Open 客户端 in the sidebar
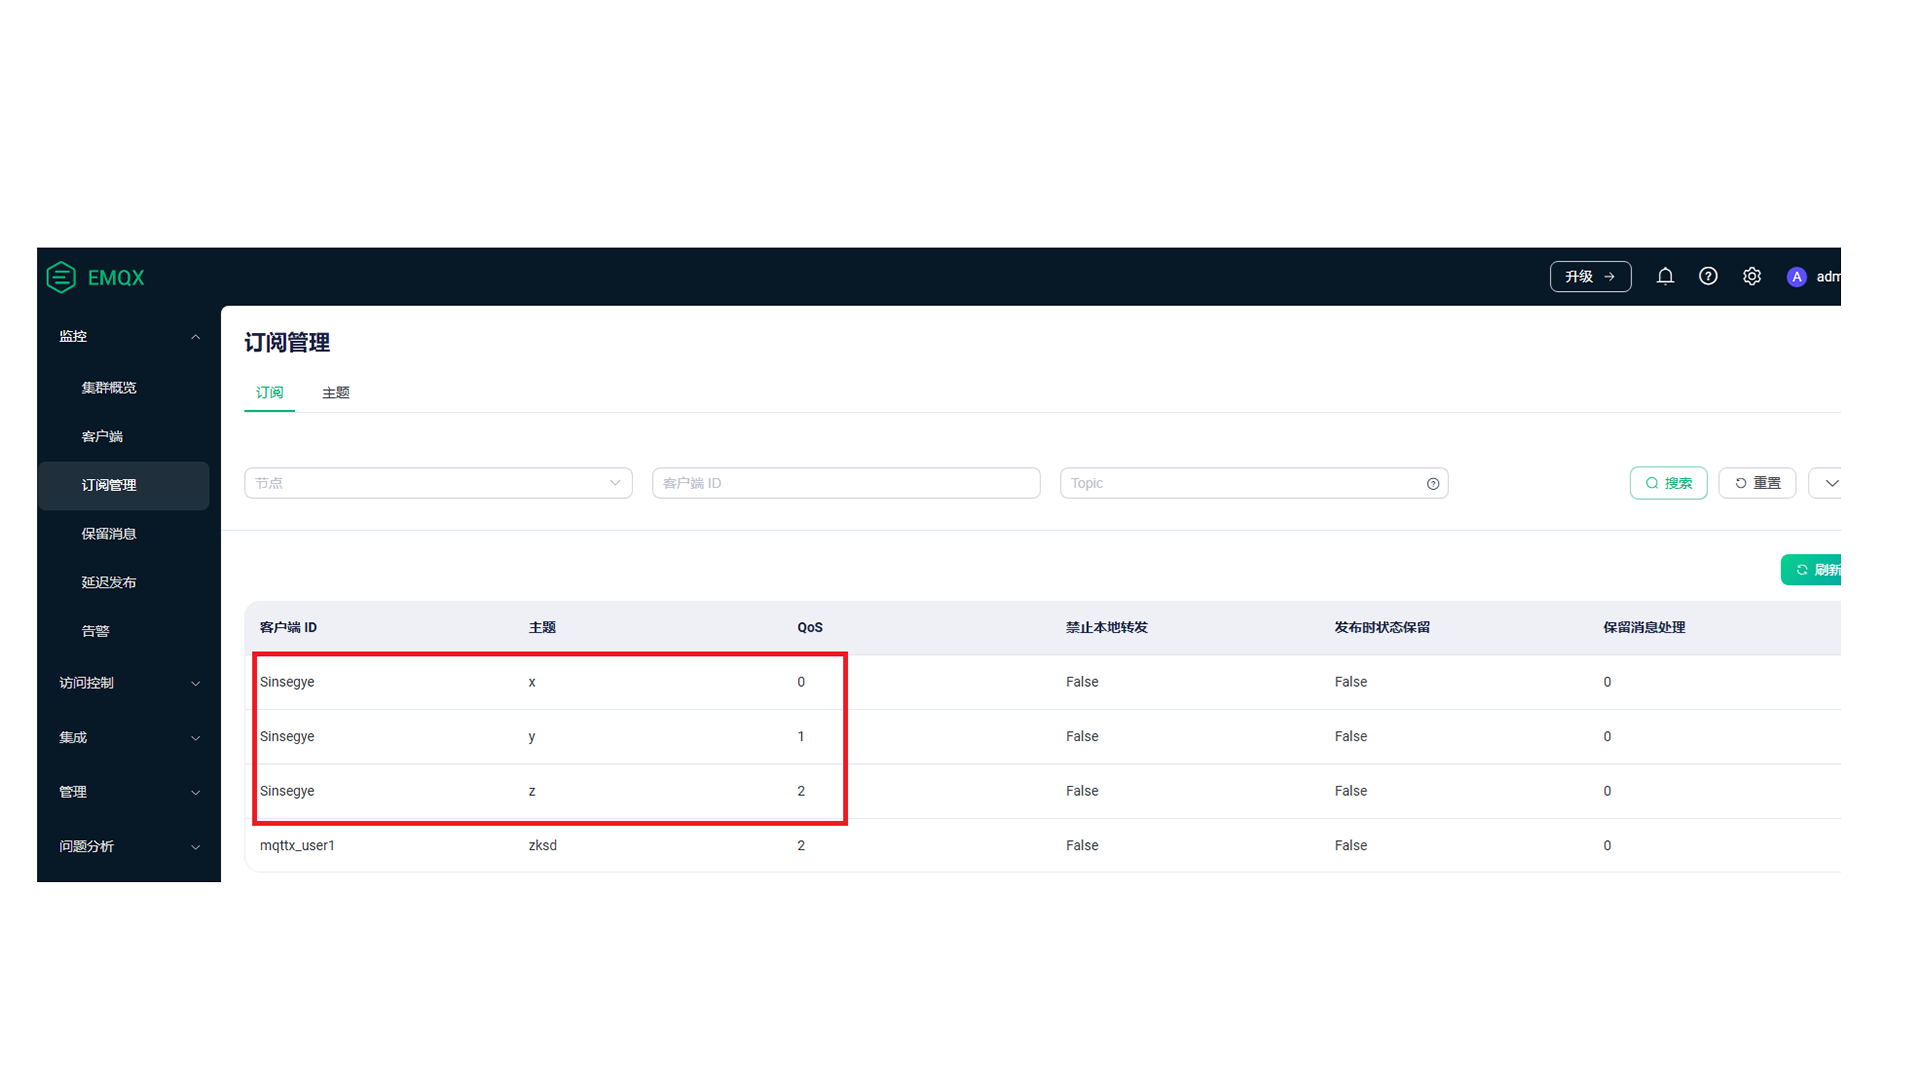 click(102, 437)
